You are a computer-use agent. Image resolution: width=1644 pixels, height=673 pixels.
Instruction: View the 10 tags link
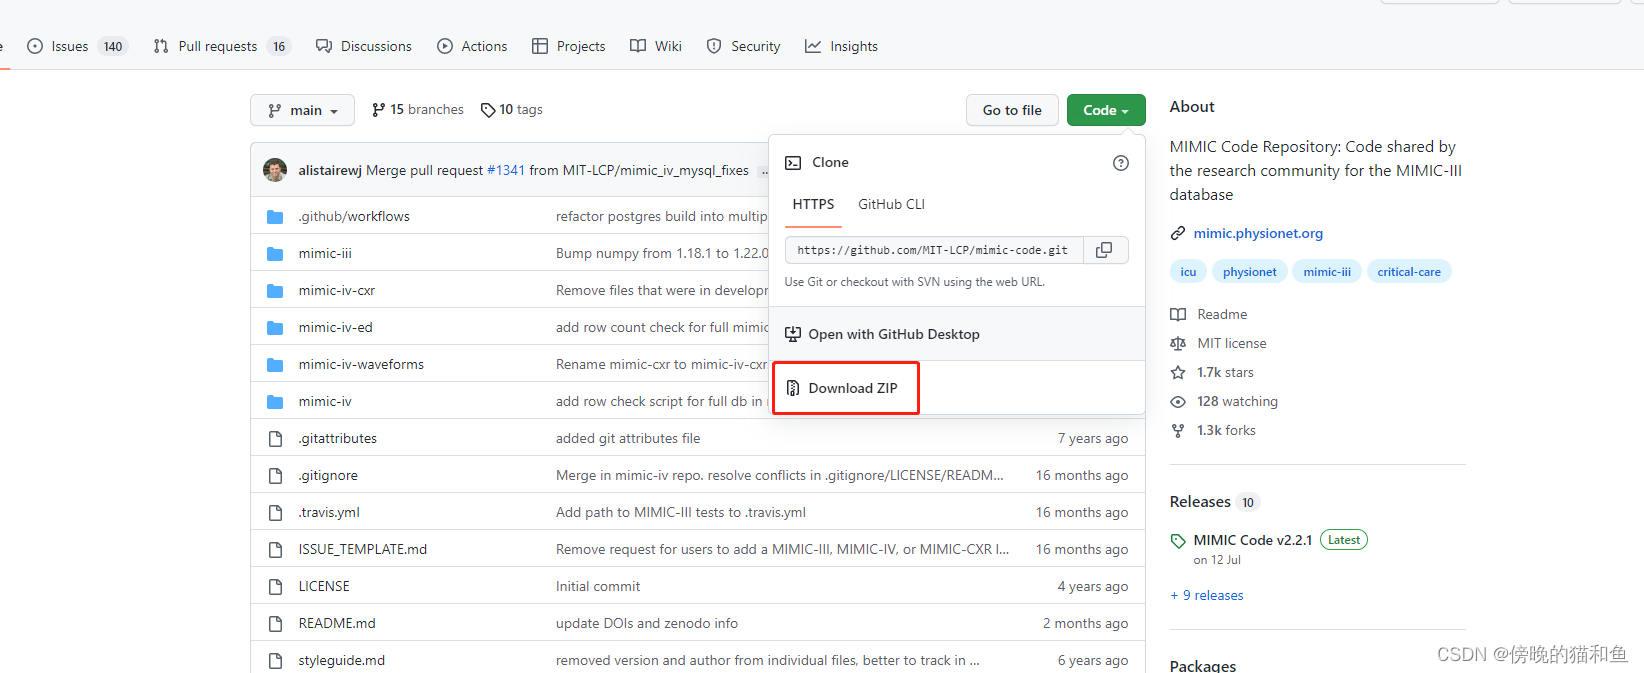(511, 109)
